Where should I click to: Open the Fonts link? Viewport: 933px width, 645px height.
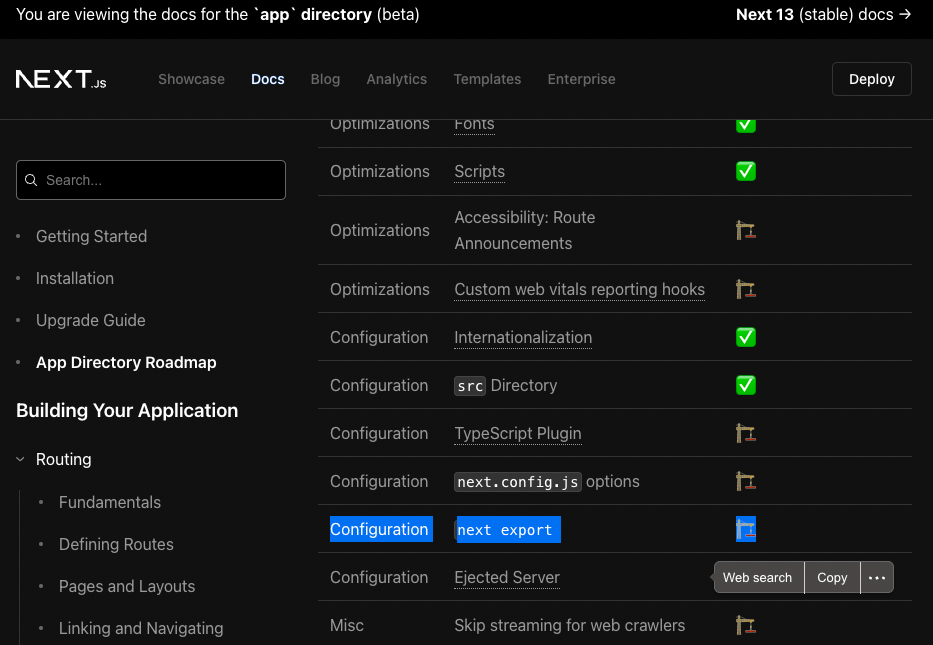(x=474, y=125)
